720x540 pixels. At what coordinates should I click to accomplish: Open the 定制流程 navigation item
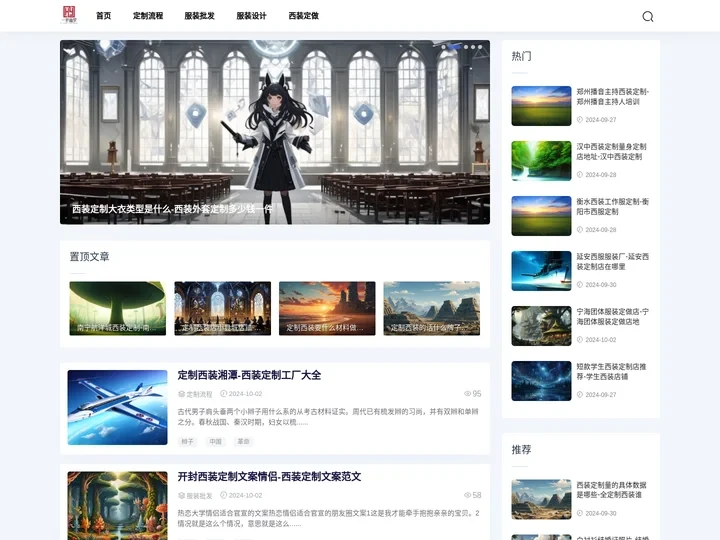pyautogui.click(x=148, y=16)
